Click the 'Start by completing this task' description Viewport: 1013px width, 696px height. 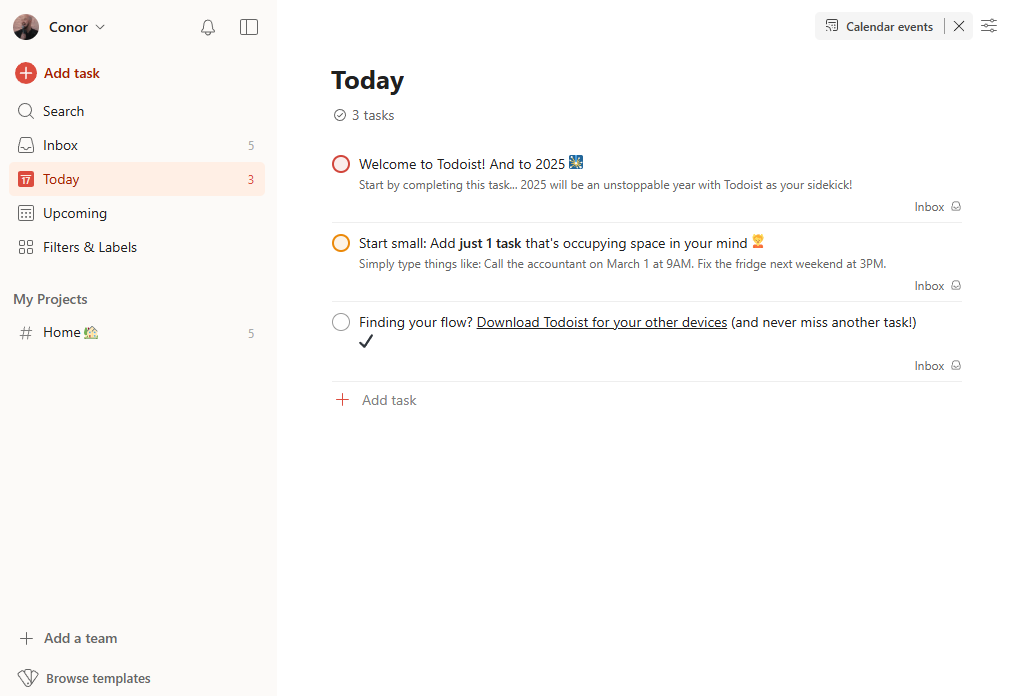tap(605, 185)
